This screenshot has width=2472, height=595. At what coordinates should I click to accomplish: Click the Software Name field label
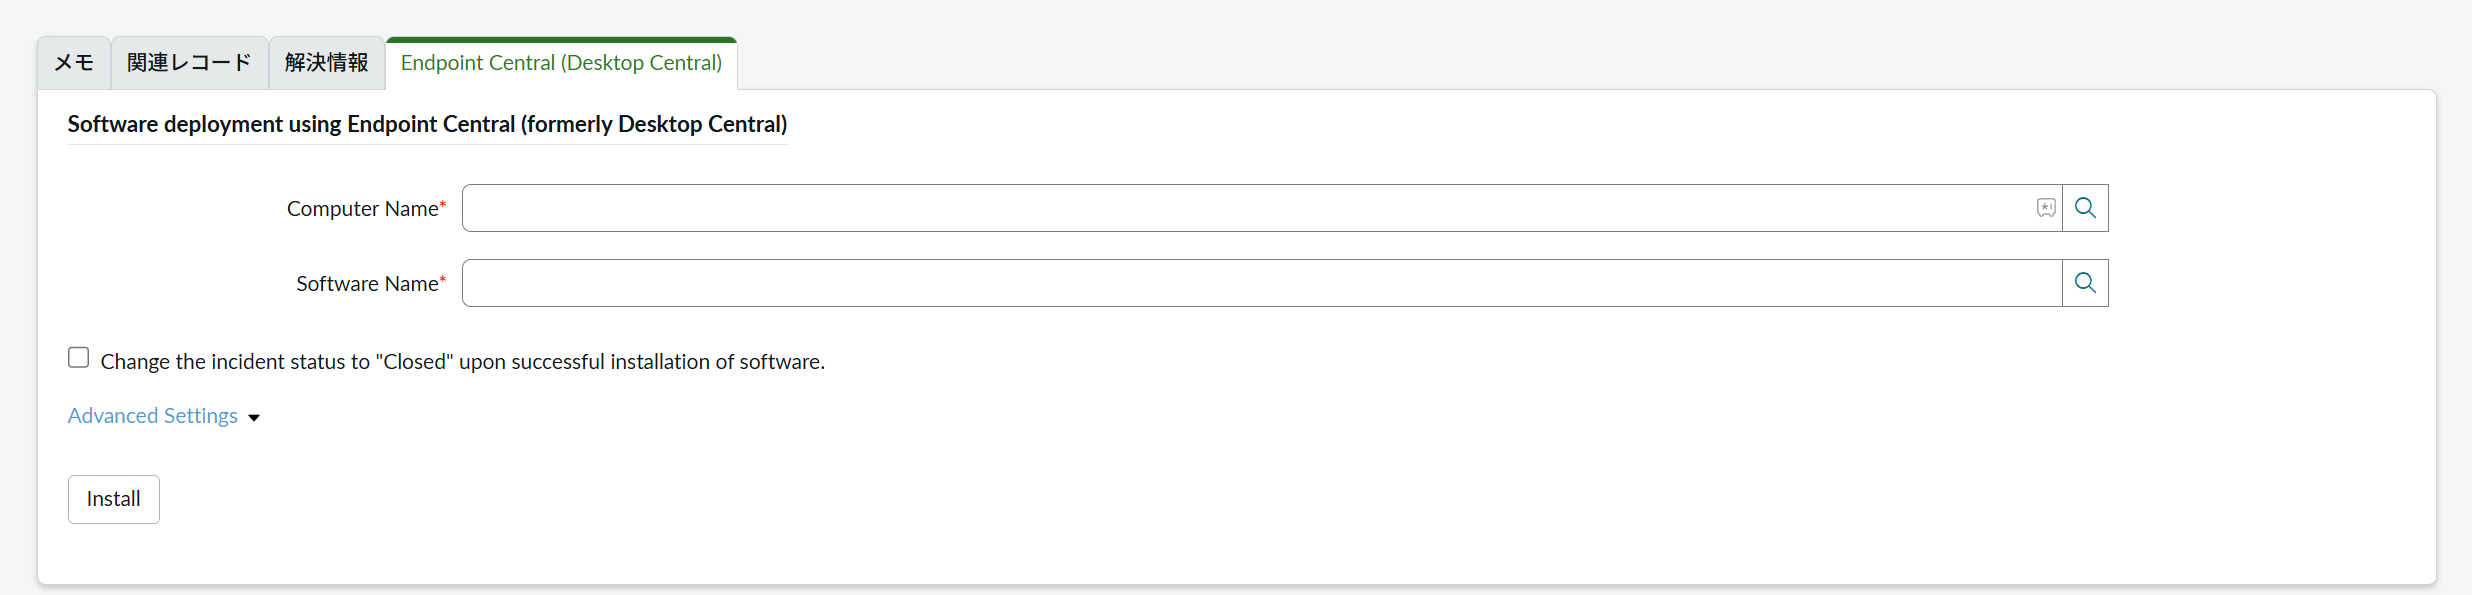point(367,284)
